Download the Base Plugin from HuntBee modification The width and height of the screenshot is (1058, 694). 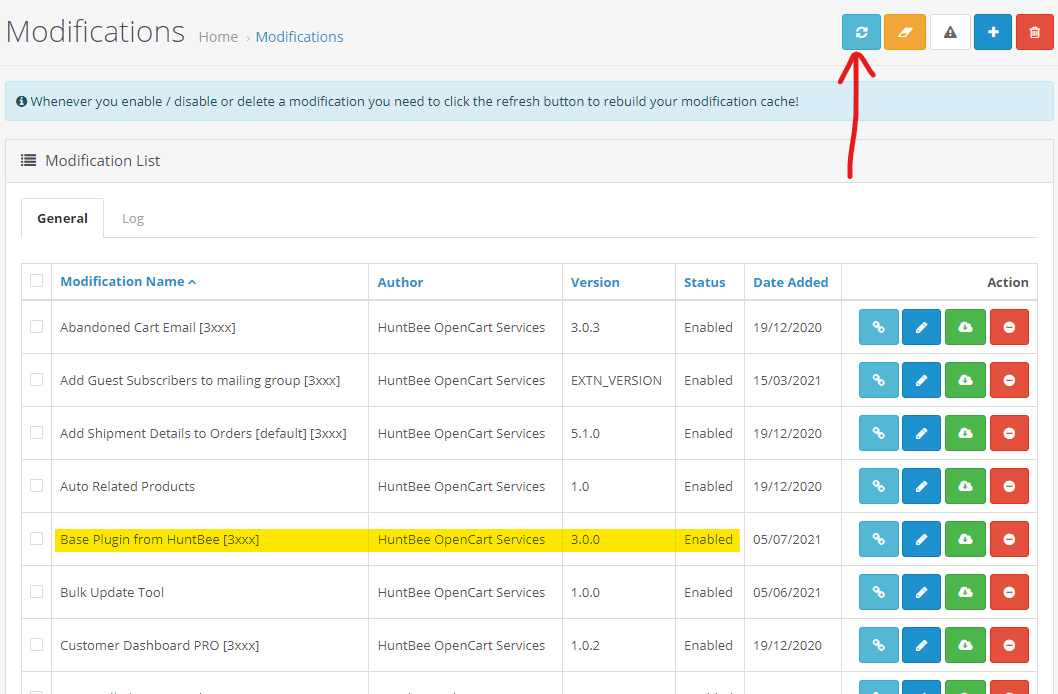click(966, 539)
